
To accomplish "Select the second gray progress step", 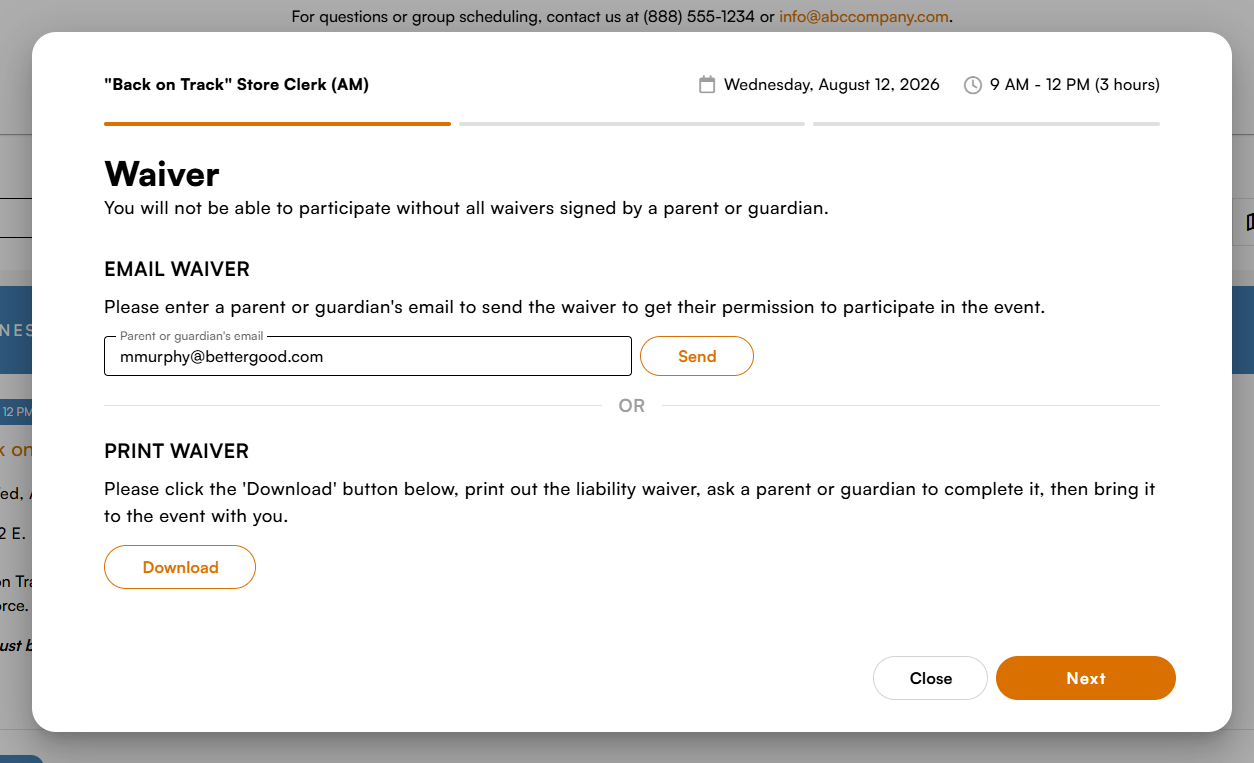I will (x=632, y=124).
